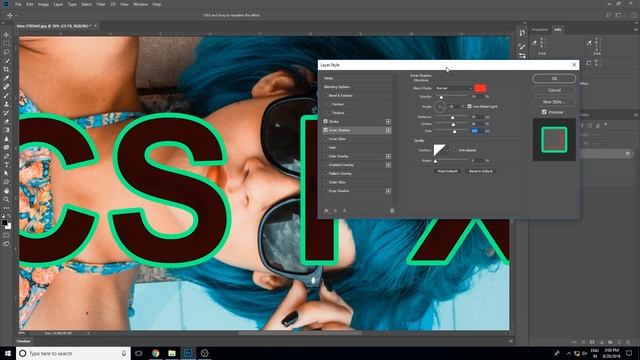Click Cancel in the Layer Style dialog
The image size is (640, 360).
[554, 90]
